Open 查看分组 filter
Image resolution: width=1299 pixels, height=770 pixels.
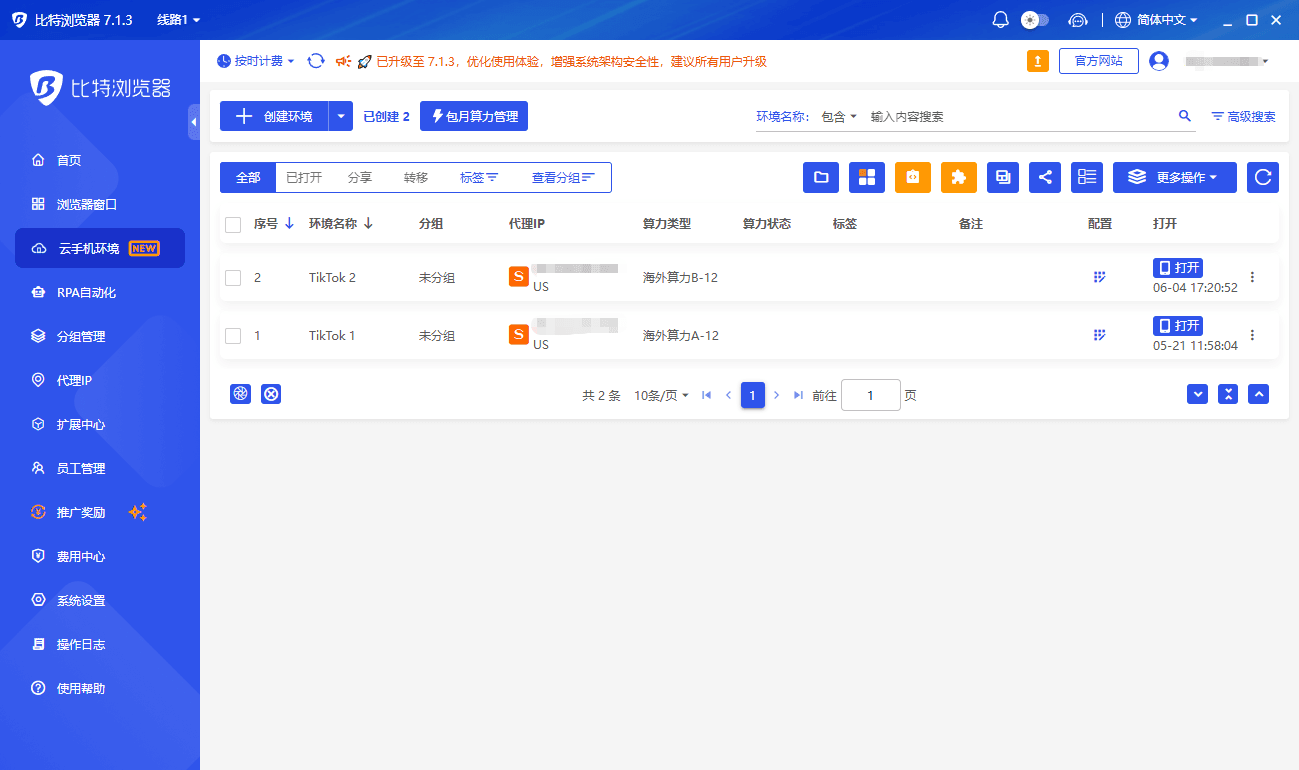563,177
